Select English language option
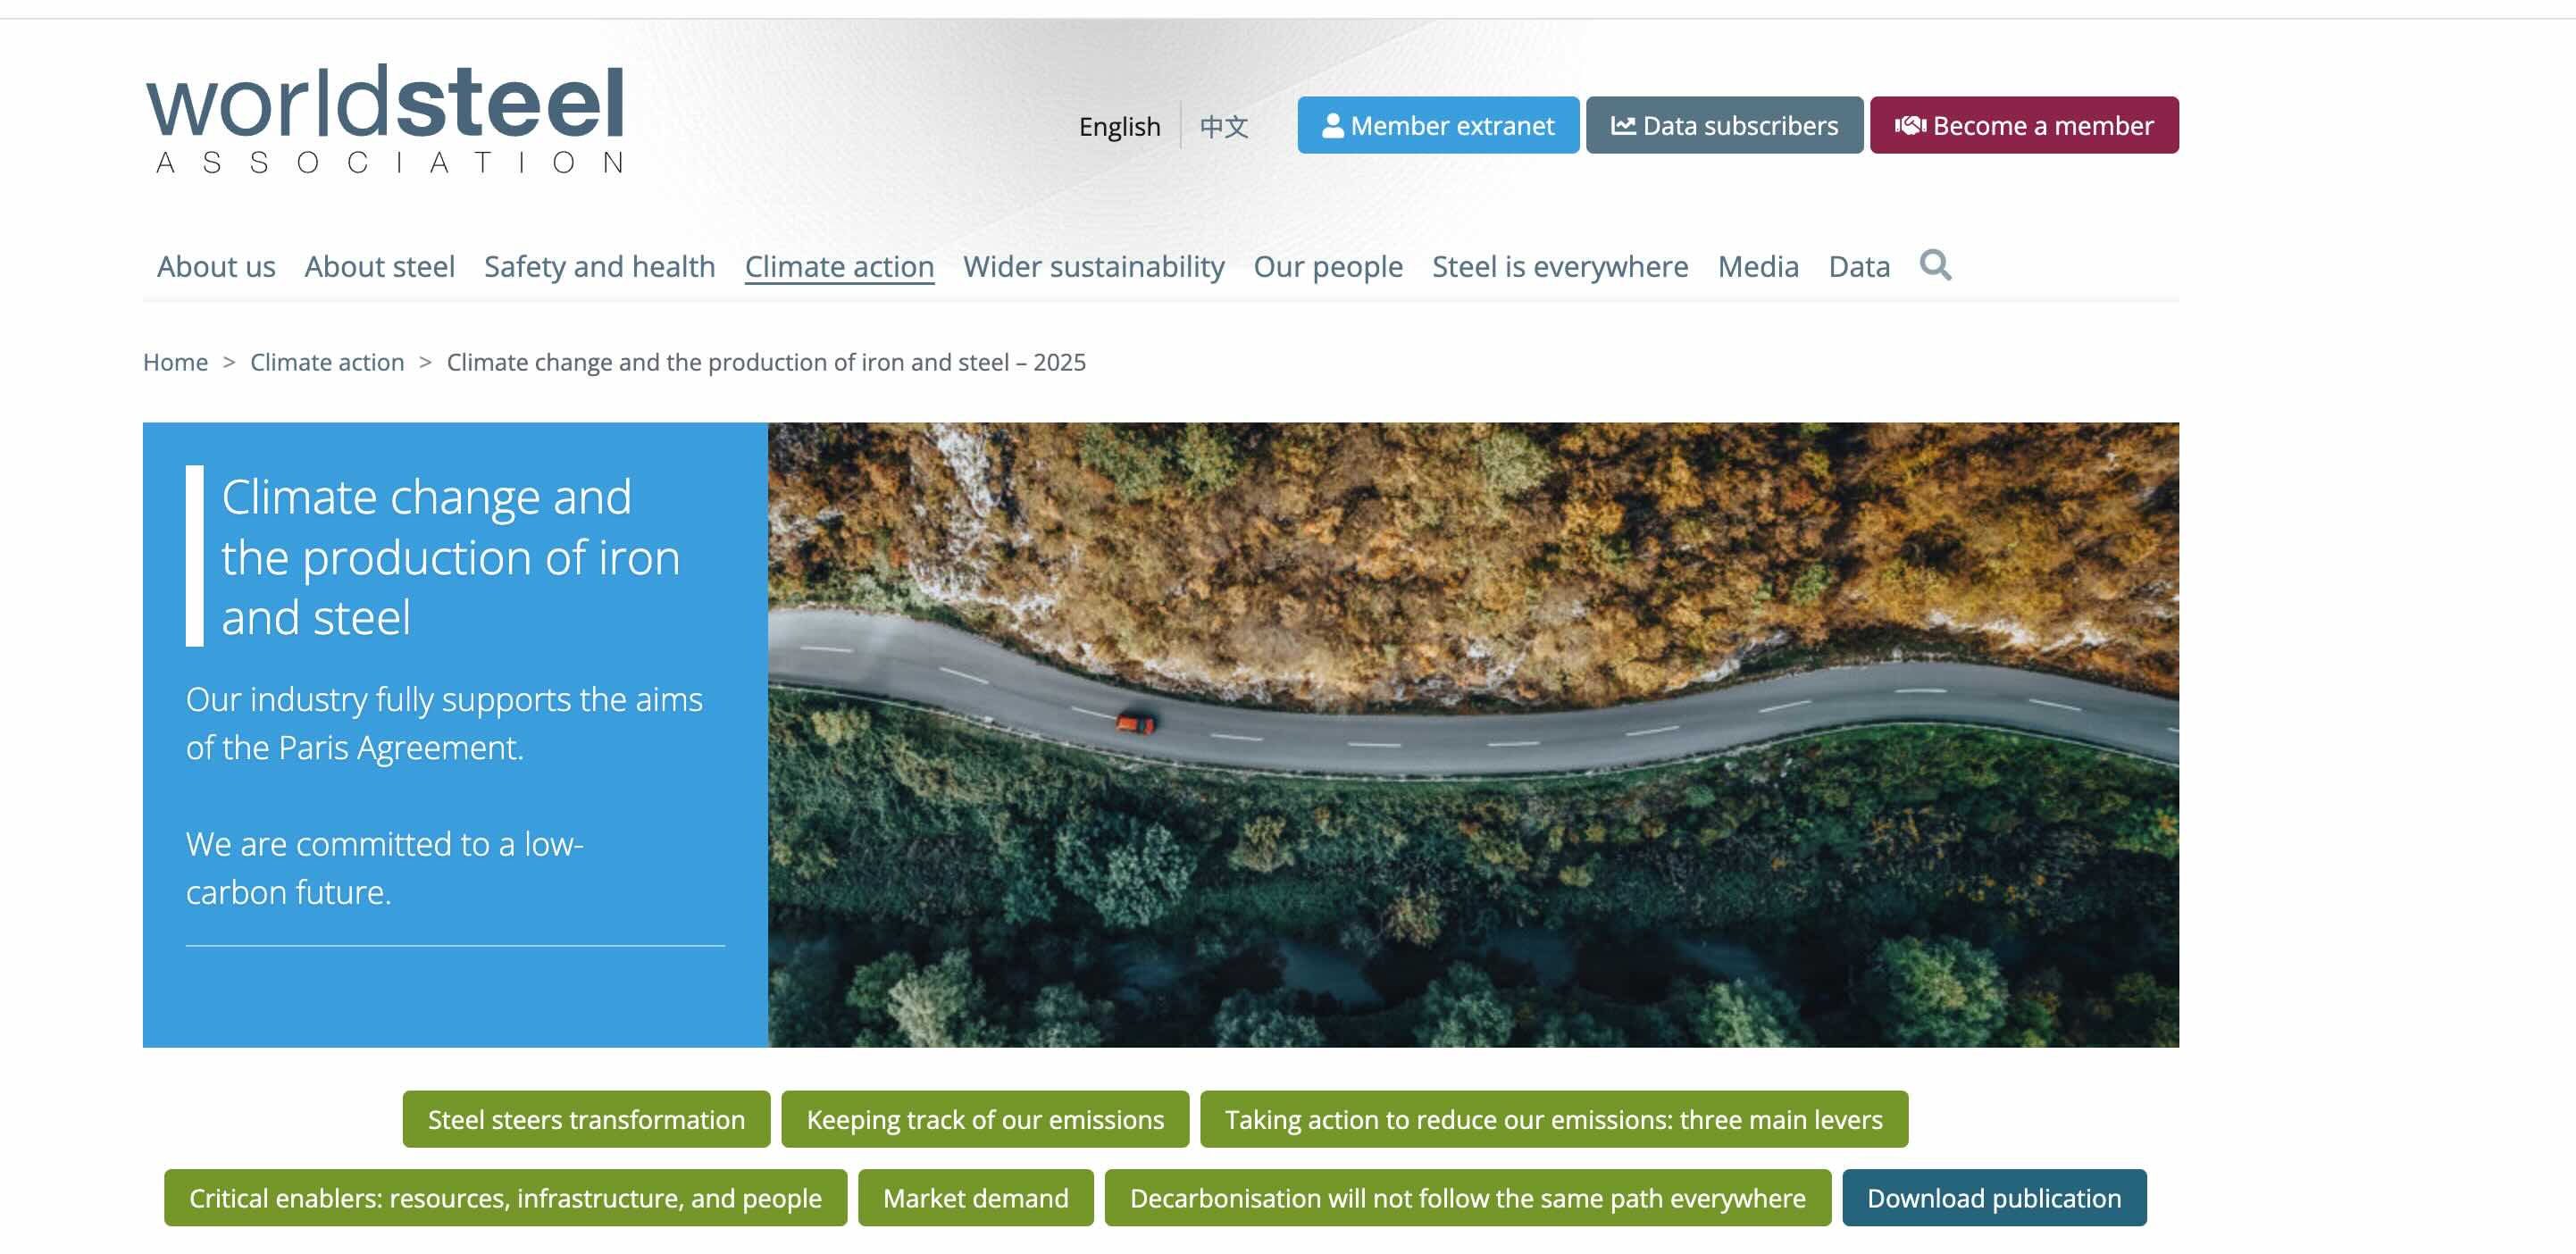 [1119, 127]
